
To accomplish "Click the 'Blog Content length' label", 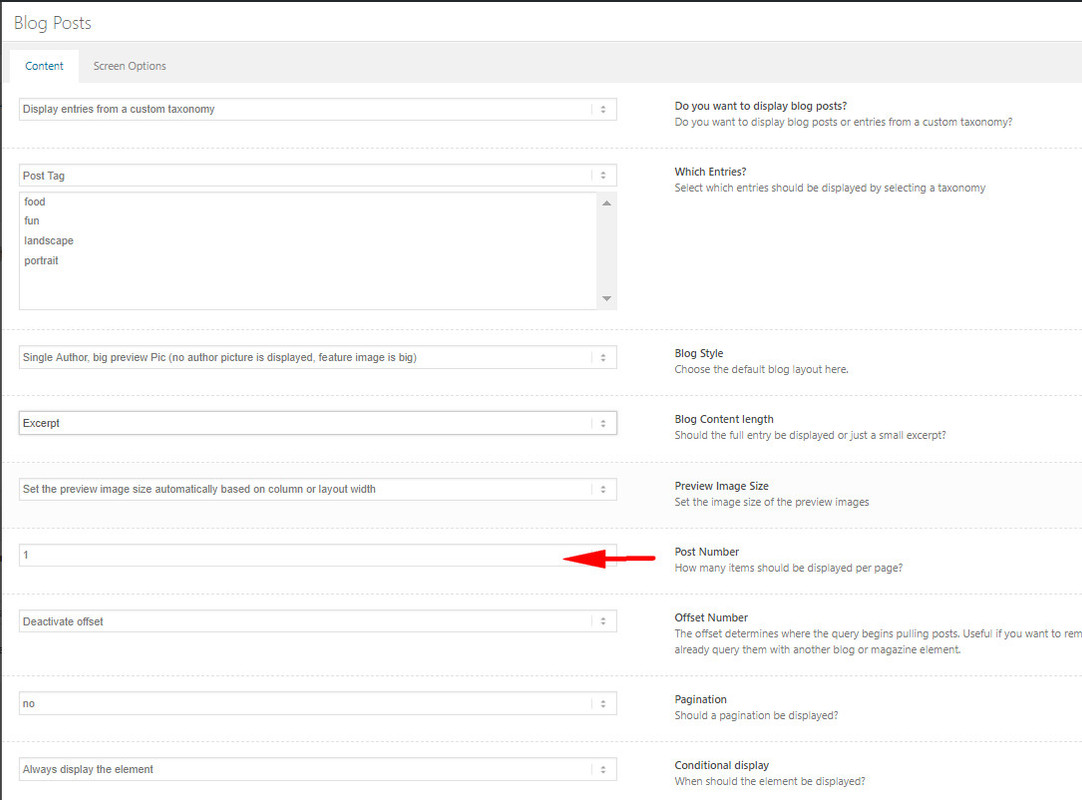I will click(x=724, y=419).
